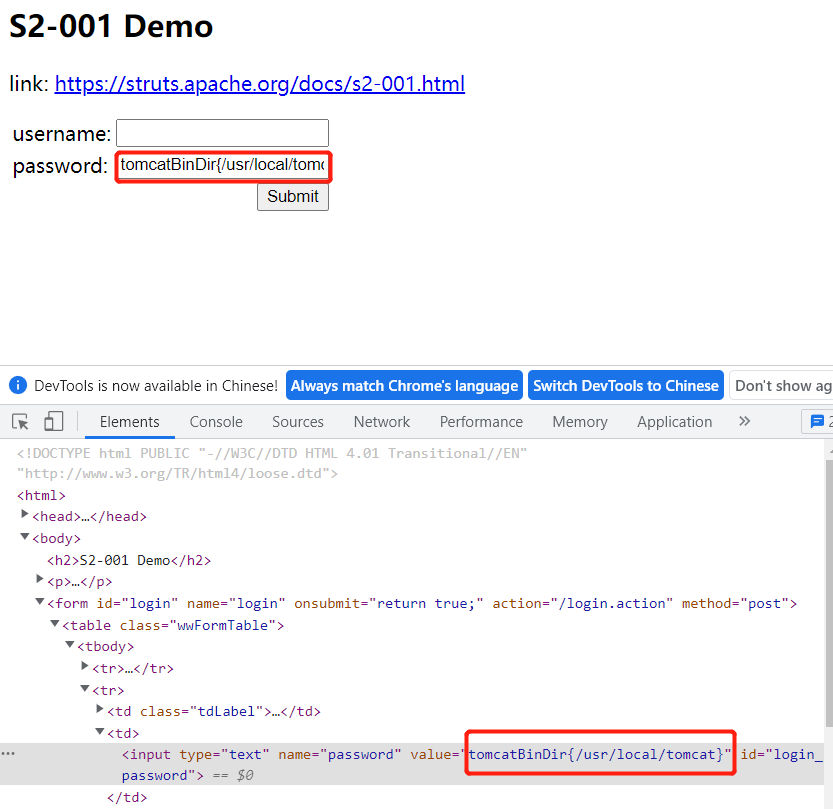The width and height of the screenshot is (833, 809).
Task: Open the struts.apache.org s2-001 link
Action: pyautogui.click(x=260, y=84)
